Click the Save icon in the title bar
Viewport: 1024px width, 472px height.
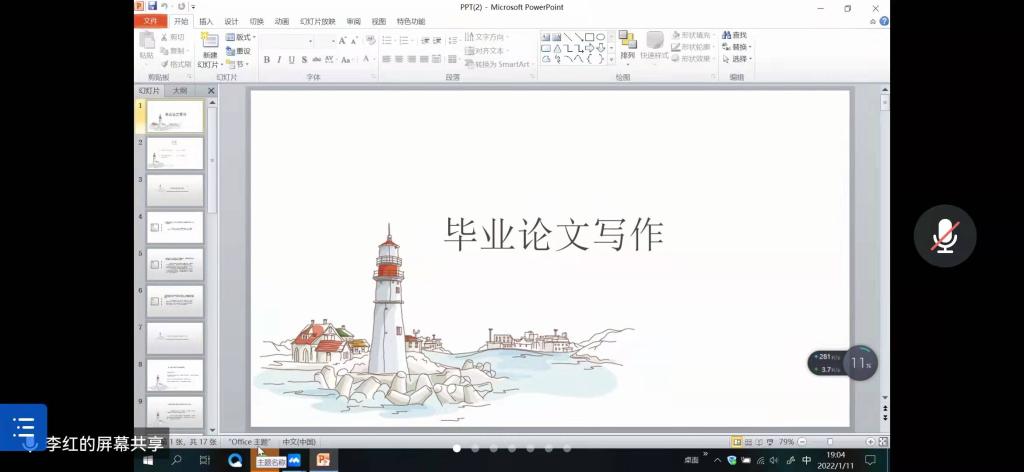(152, 6)
